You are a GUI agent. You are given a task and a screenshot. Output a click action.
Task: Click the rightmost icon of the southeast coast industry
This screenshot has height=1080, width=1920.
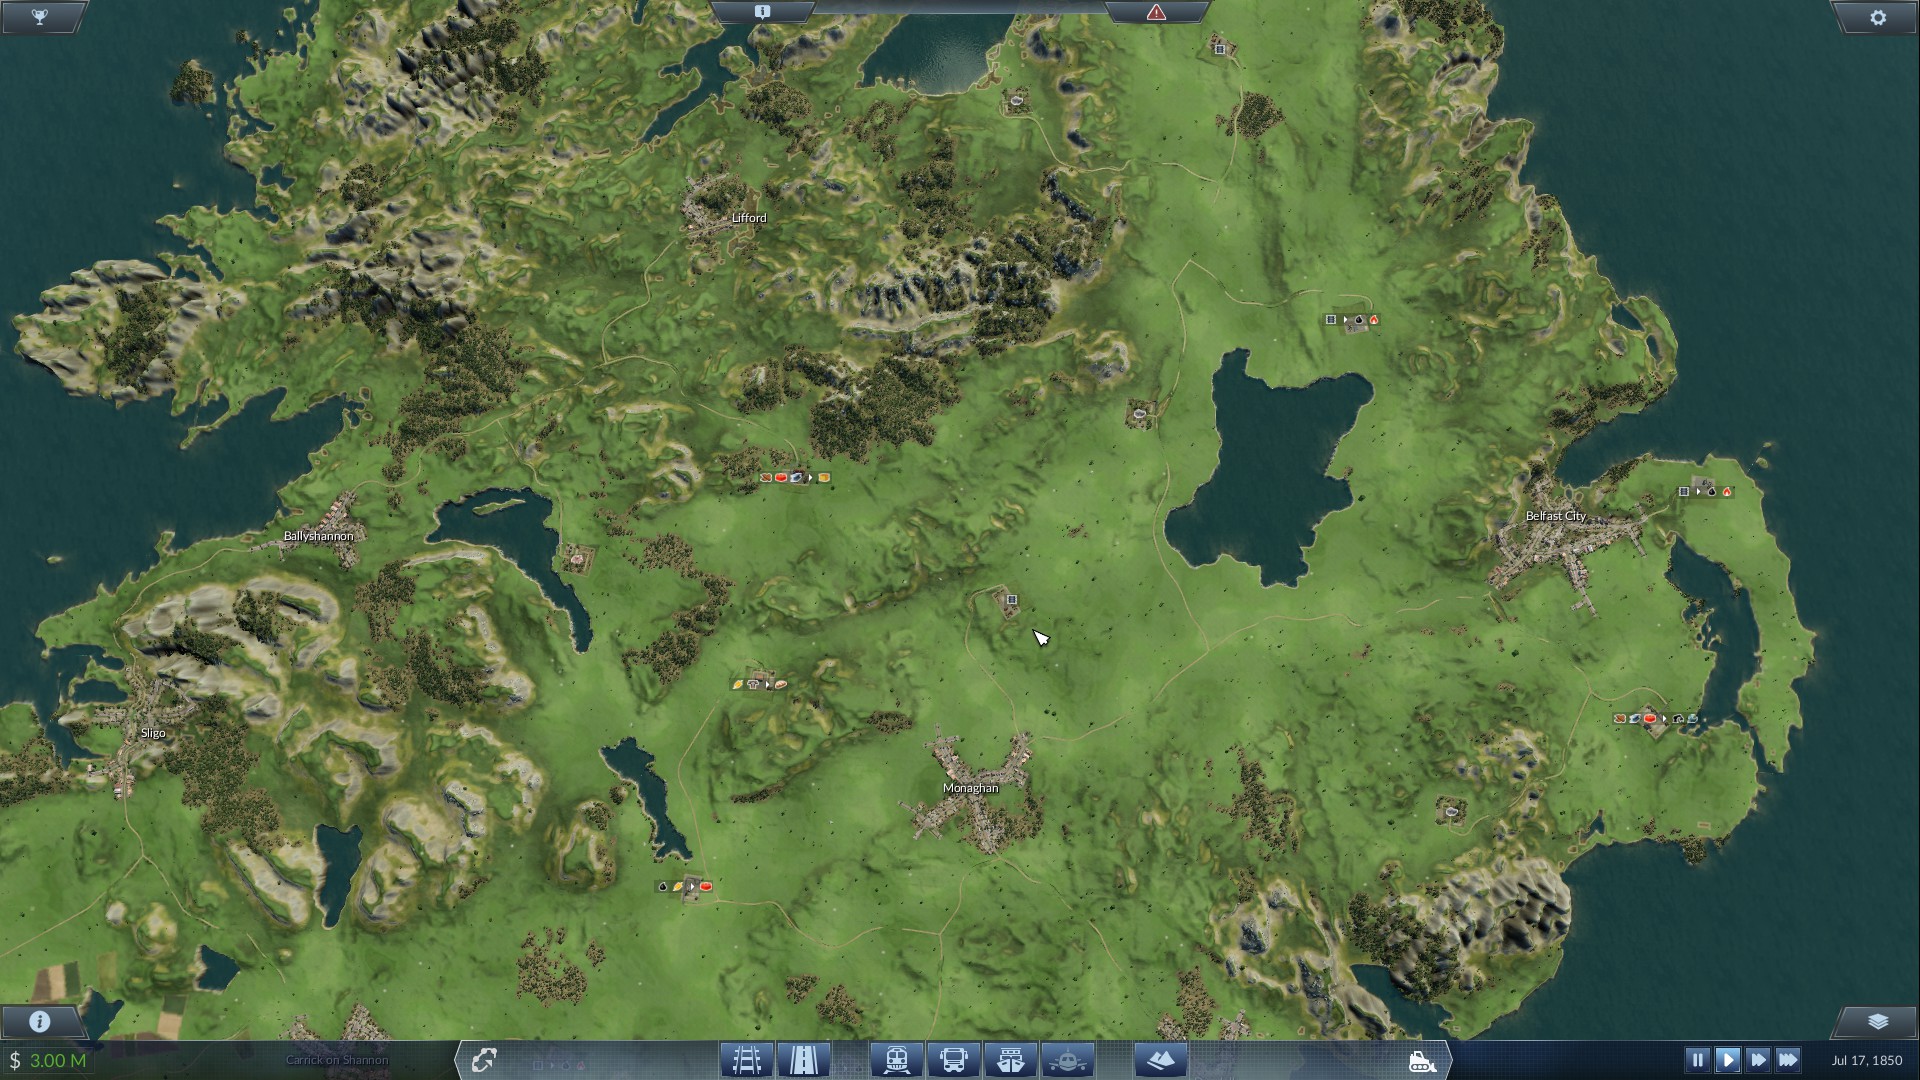(1692, 719)
